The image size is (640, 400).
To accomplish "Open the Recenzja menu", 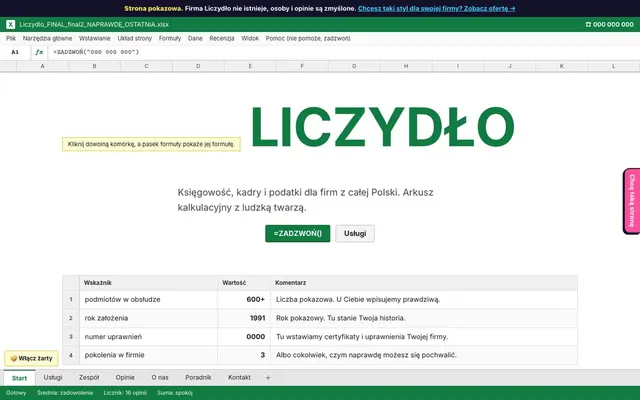I will 222,38.
